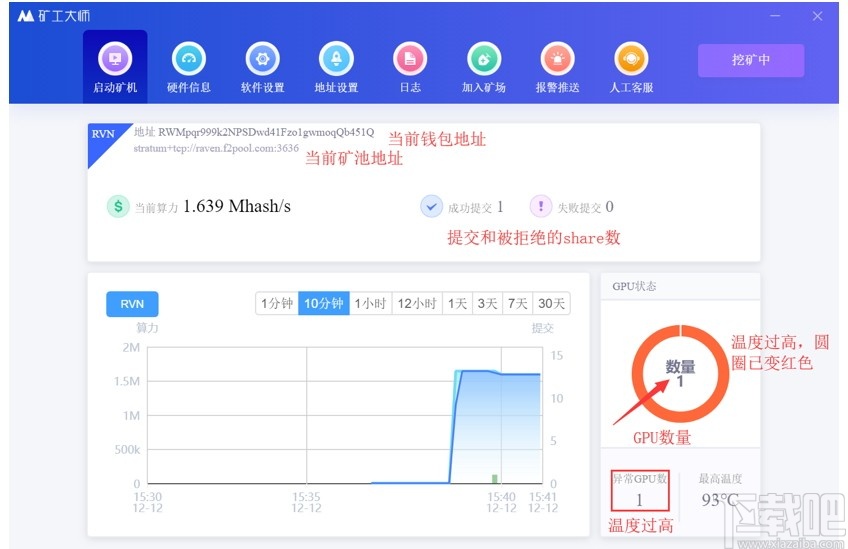This screenshot has height=549, width=848.
Task: Click the 成功提交 checkmark icon
Action: [431, 207]
